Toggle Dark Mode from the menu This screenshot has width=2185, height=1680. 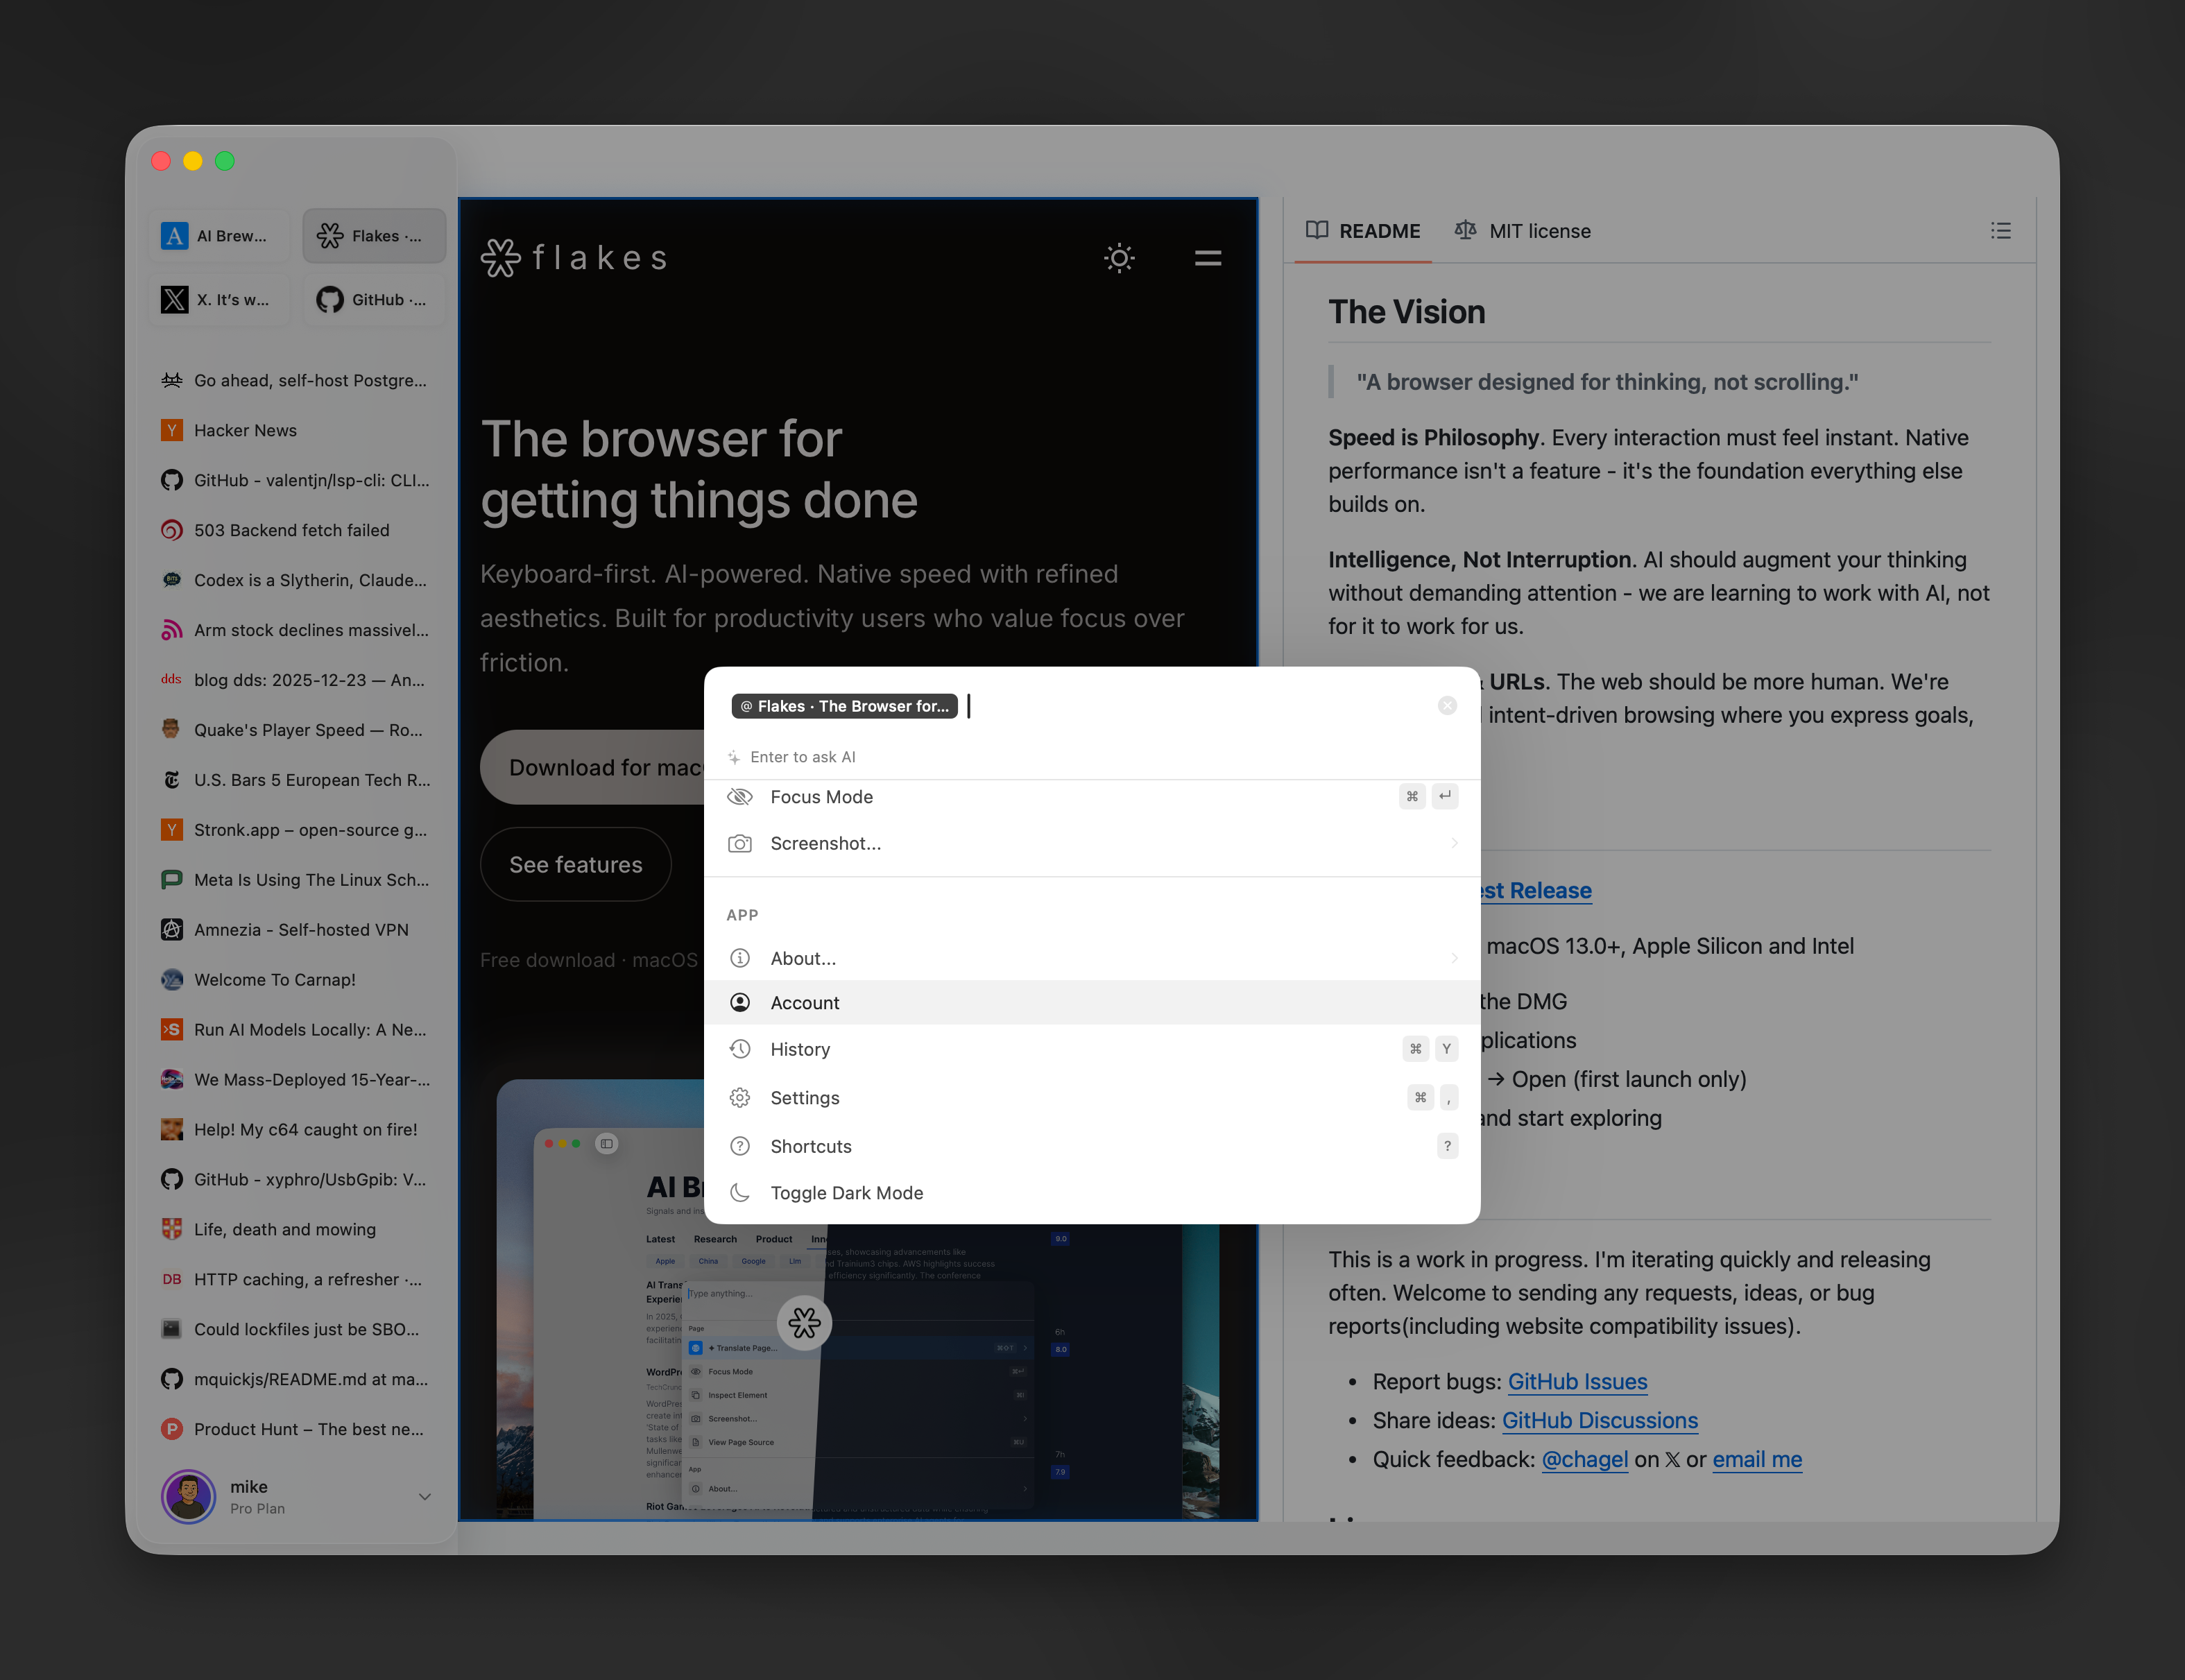tap(846, 1192)
